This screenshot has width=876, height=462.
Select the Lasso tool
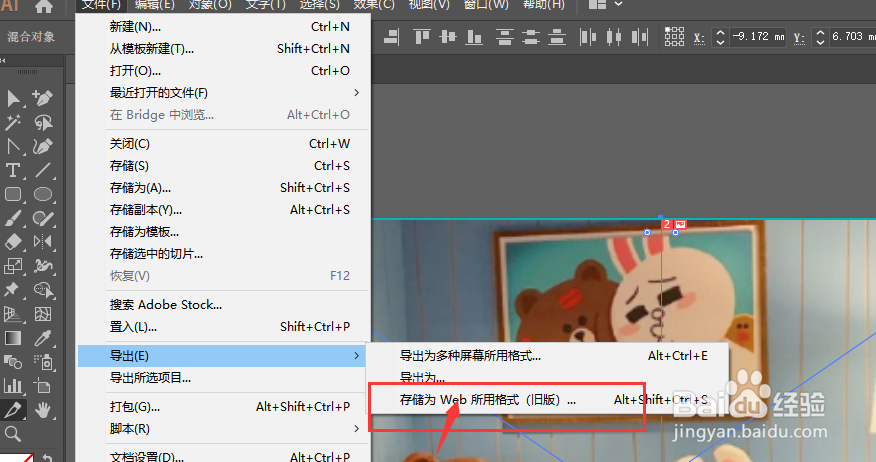click(43, 122)
